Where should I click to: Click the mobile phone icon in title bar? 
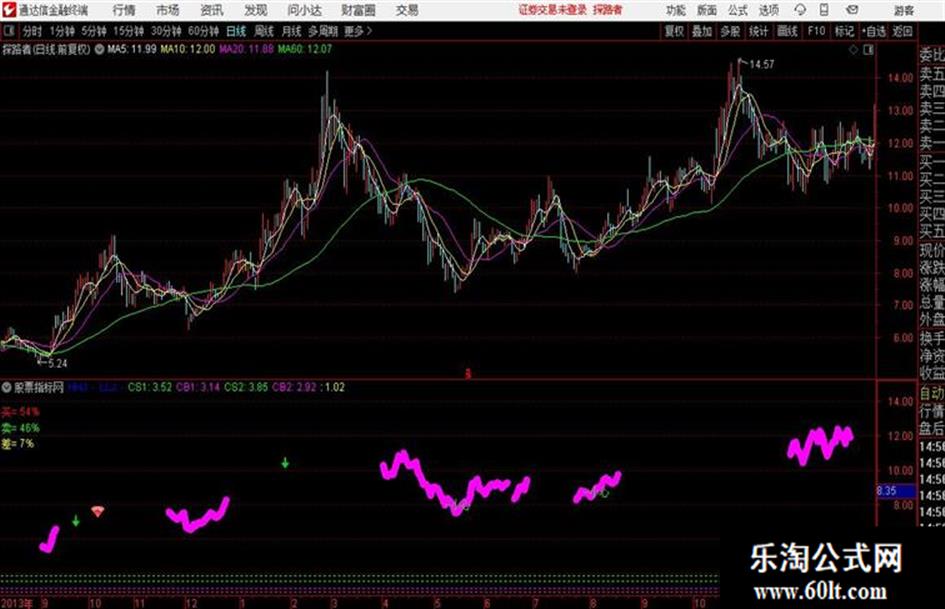[824, 10]
